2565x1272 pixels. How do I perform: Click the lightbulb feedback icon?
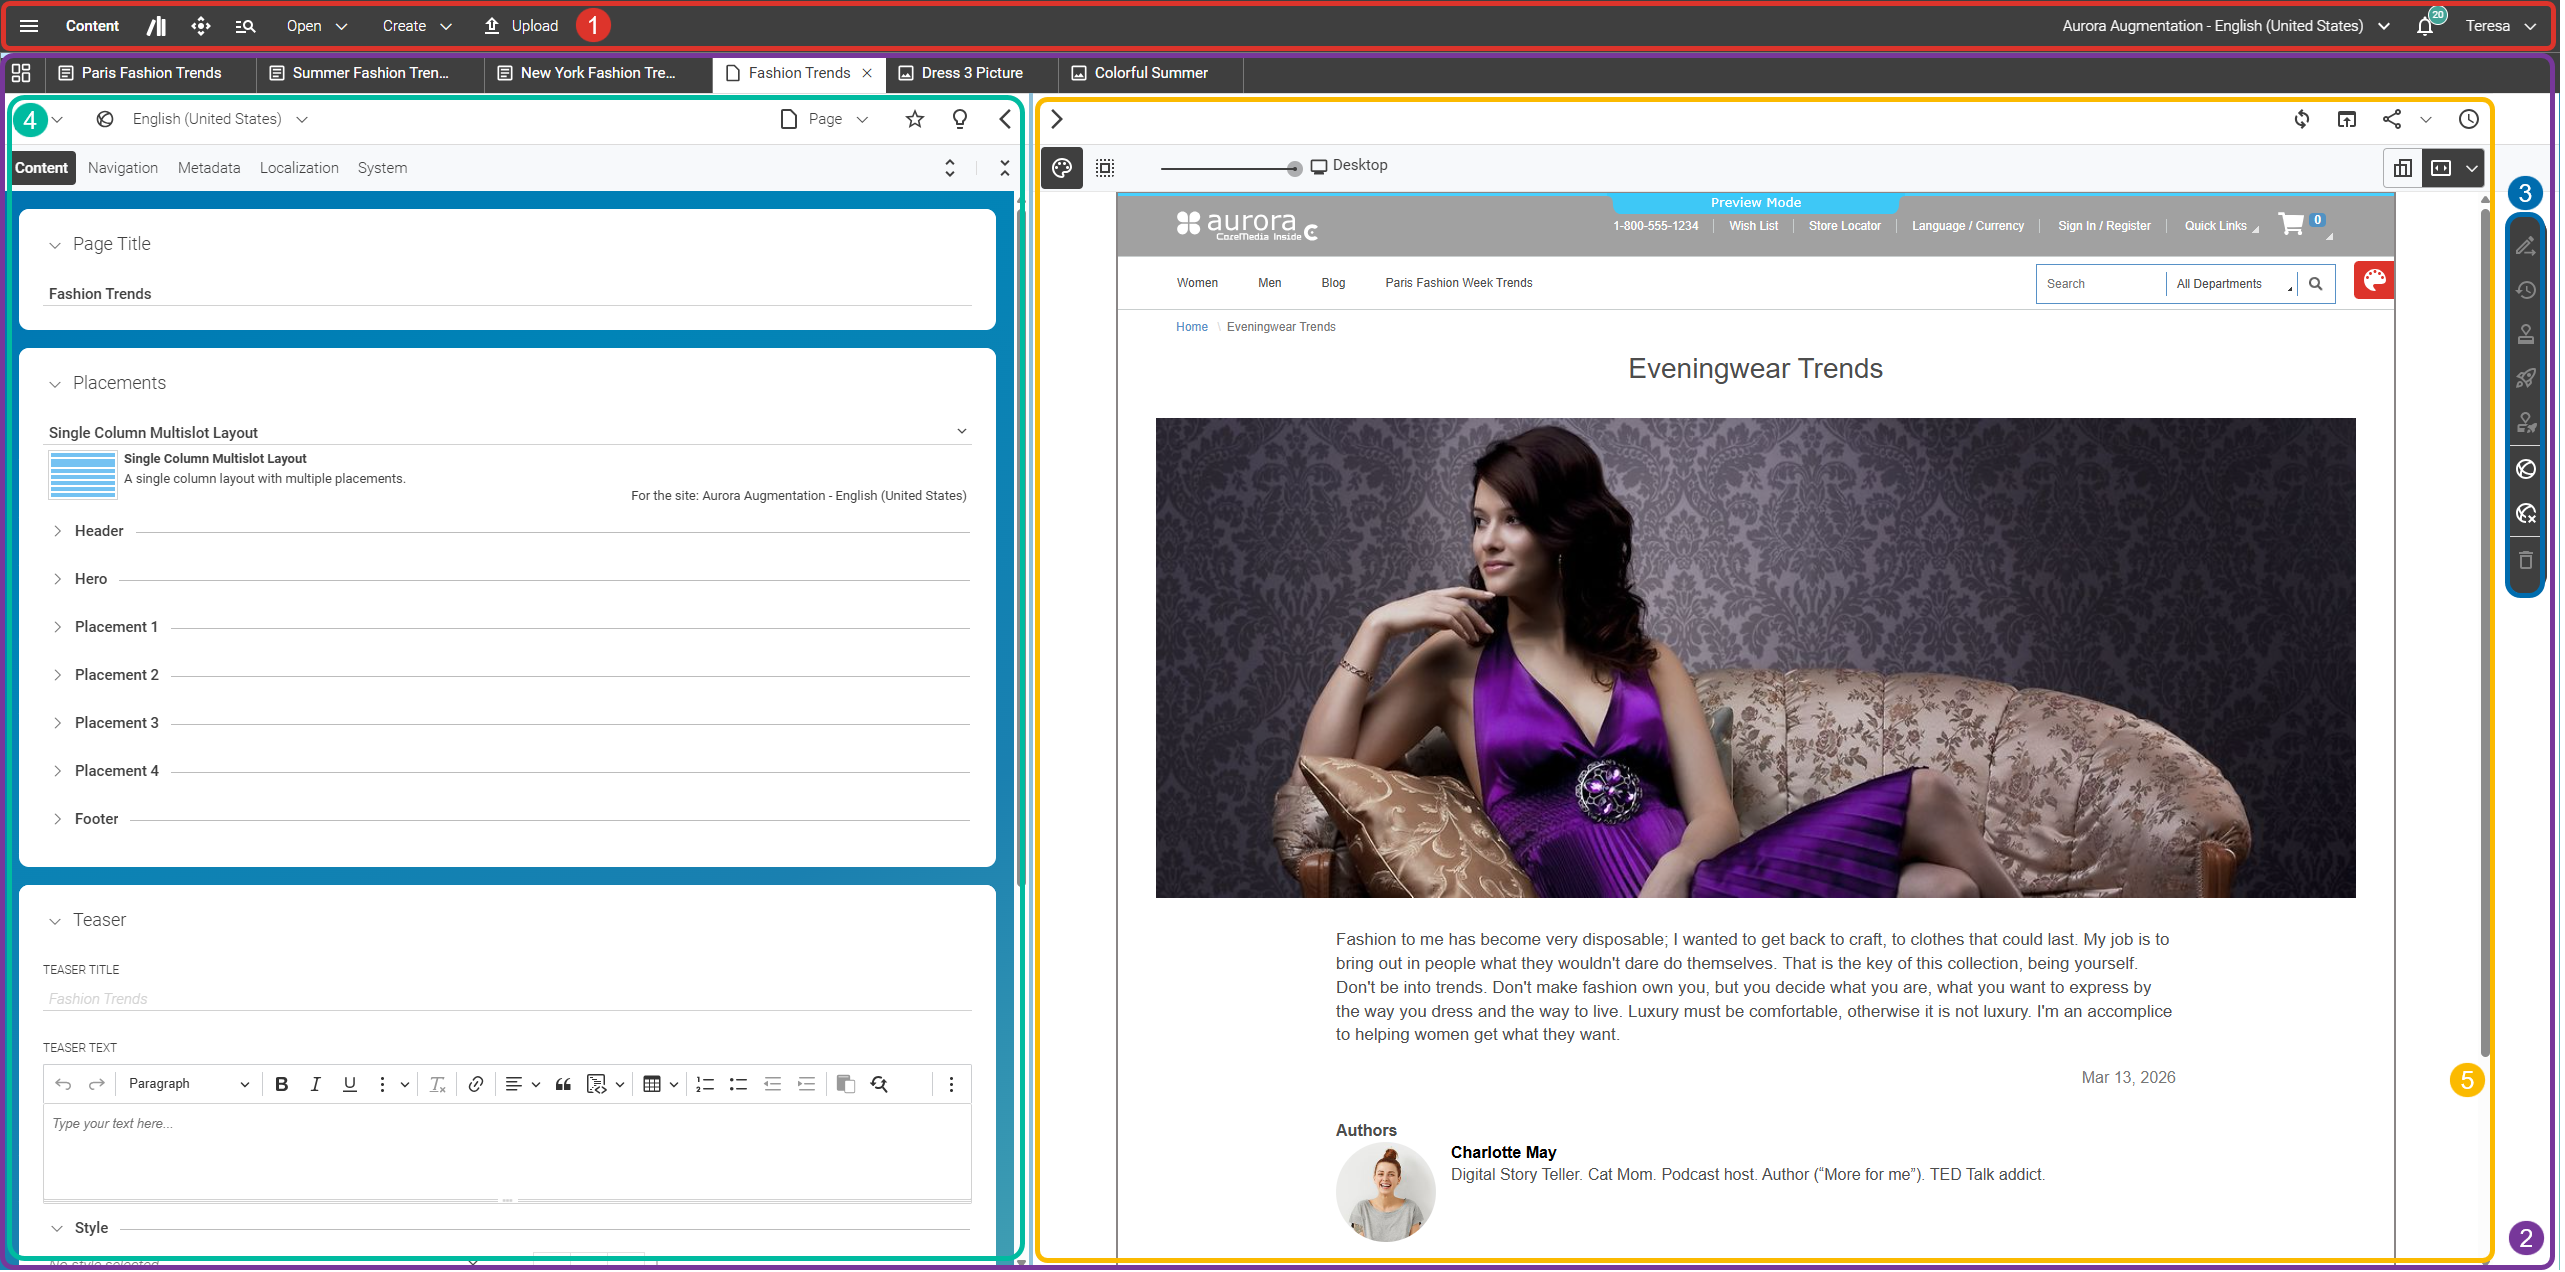coord(961,120)
